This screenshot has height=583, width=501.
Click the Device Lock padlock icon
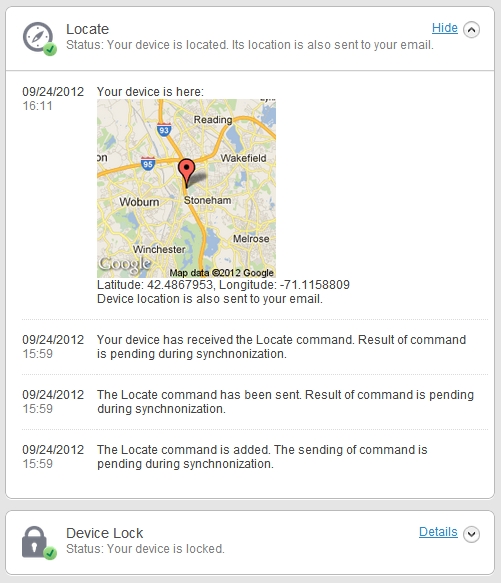pos(34,542)
